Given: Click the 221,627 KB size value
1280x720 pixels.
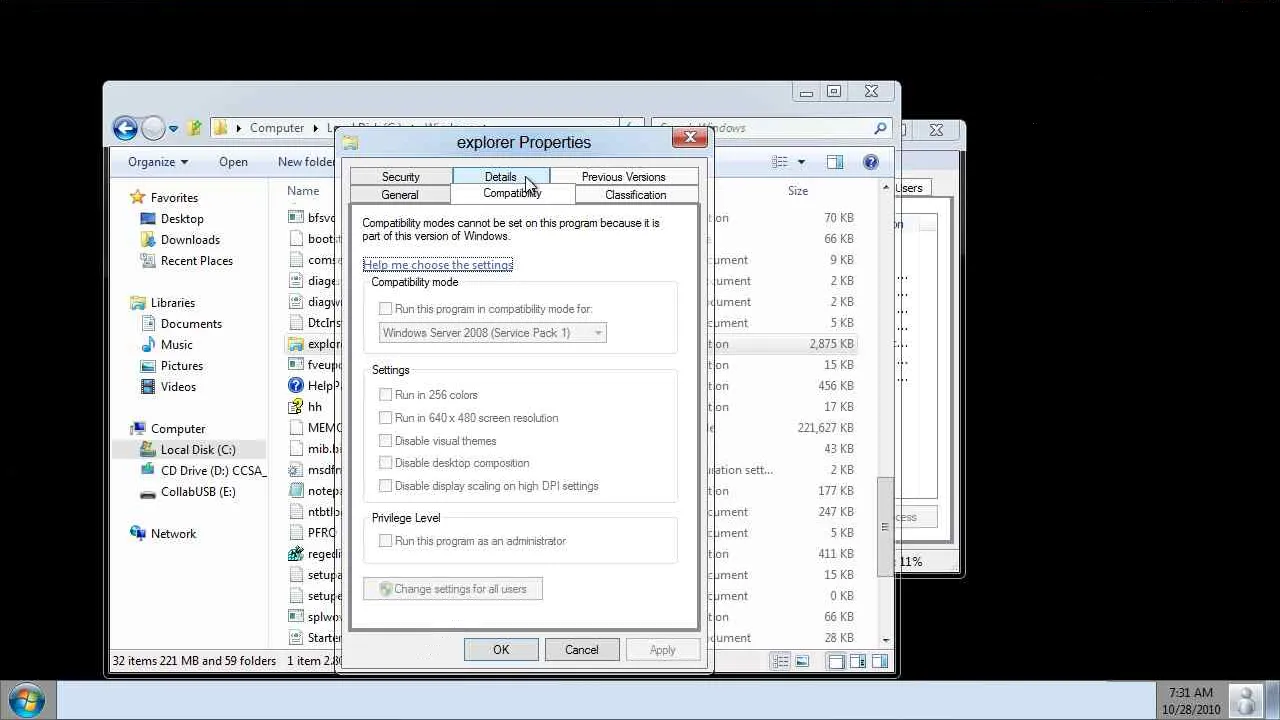Looking at the screenshot, I should [826, 428].
